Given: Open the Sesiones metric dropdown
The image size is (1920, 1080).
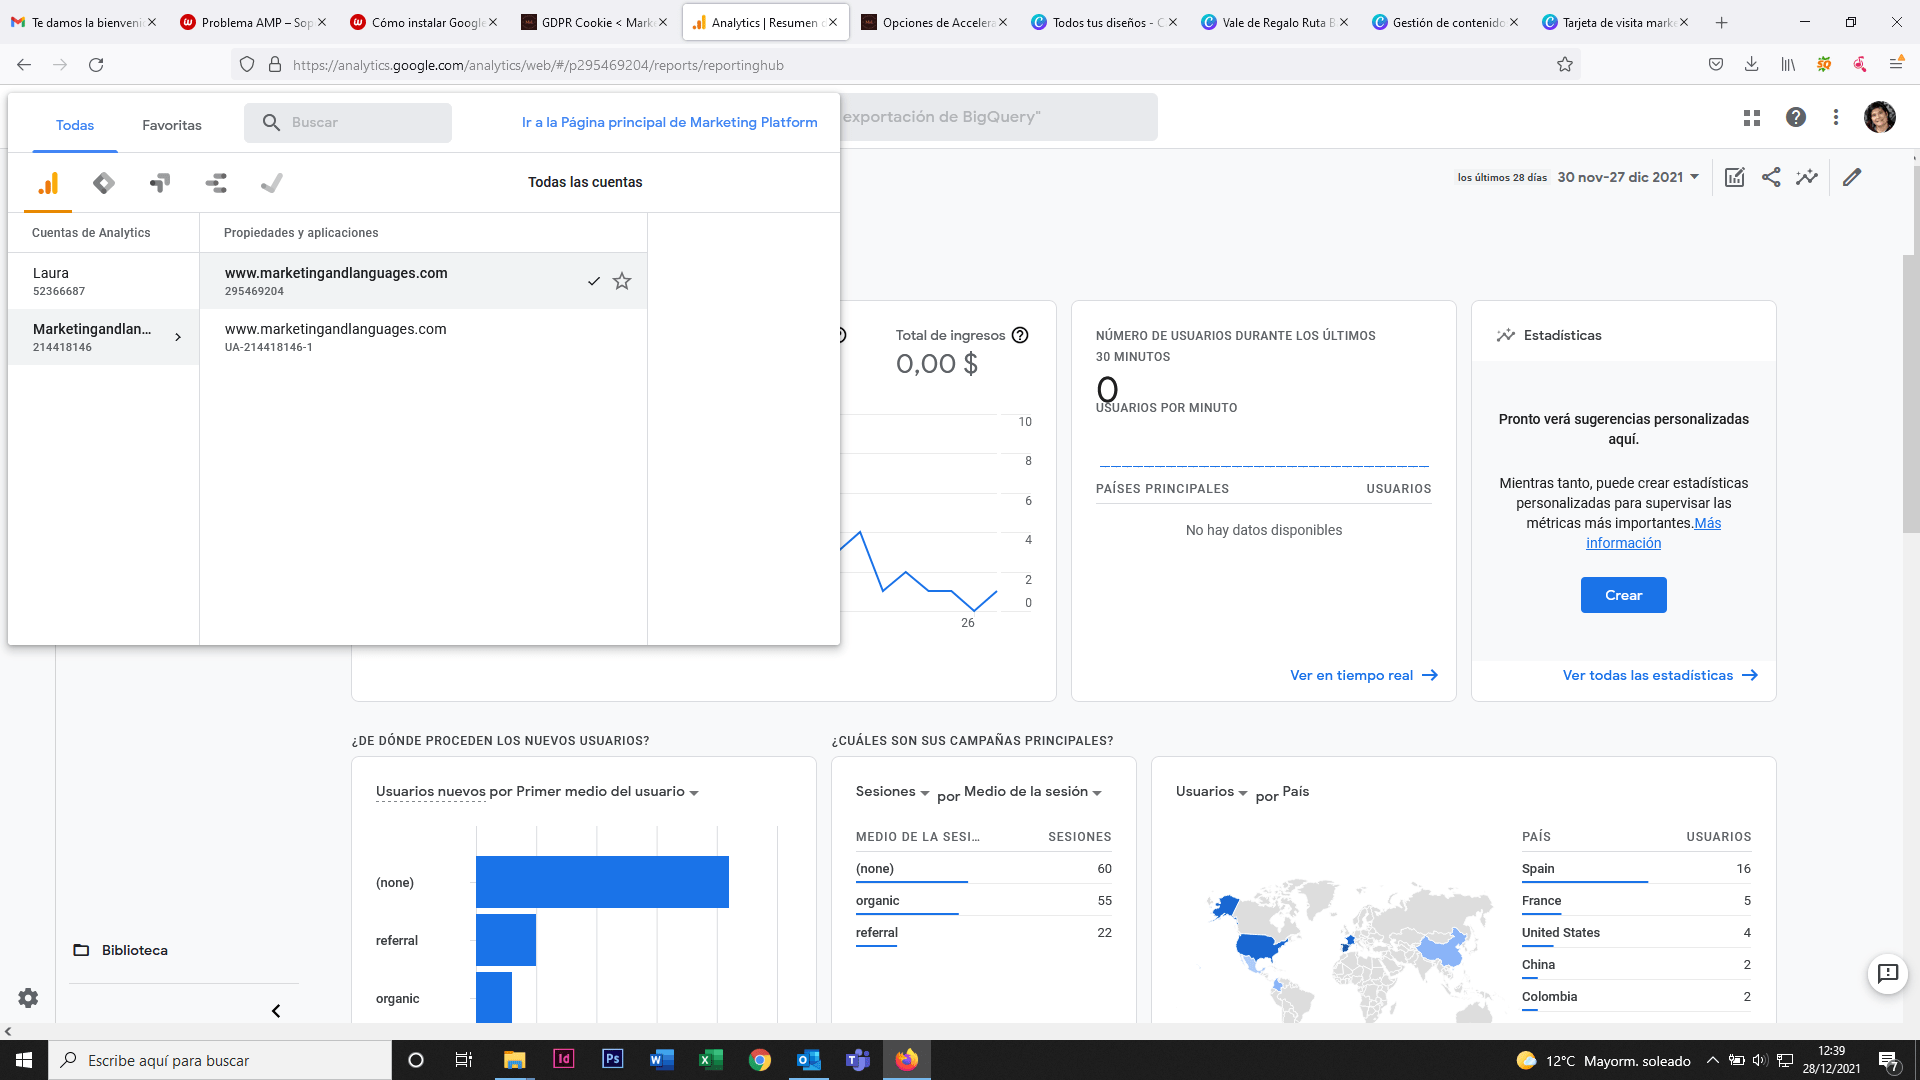Looking at the screenshot, I should 892,791.
